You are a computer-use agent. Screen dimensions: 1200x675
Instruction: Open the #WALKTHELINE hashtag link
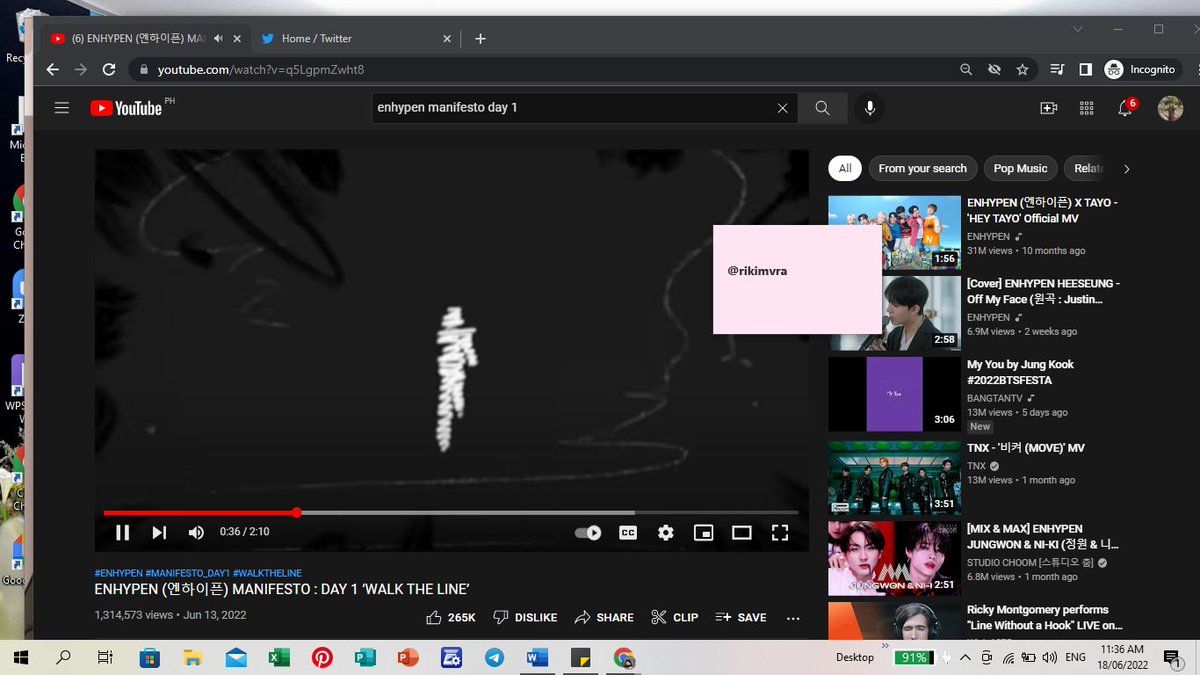[x=268, y=573]
